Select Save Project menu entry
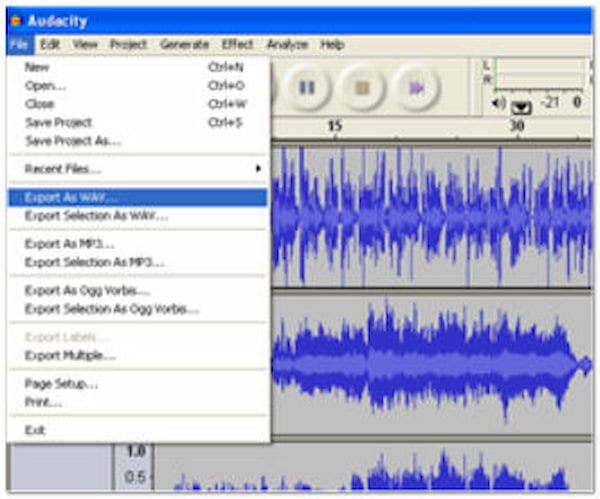 click(138, 122)
